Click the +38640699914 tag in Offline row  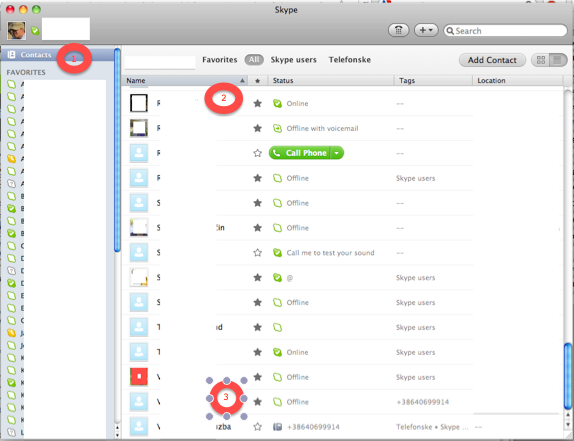422,402
